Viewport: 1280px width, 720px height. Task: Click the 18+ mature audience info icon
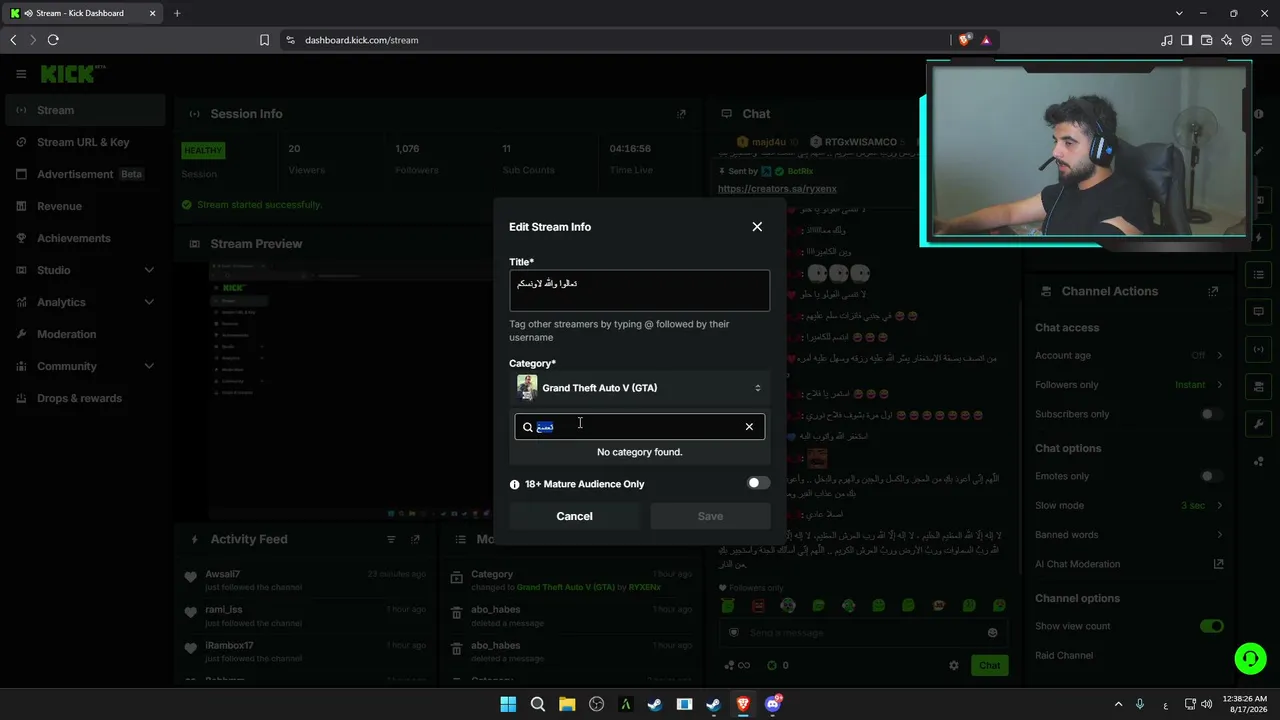pyautogui.click(x=515, y=484)
